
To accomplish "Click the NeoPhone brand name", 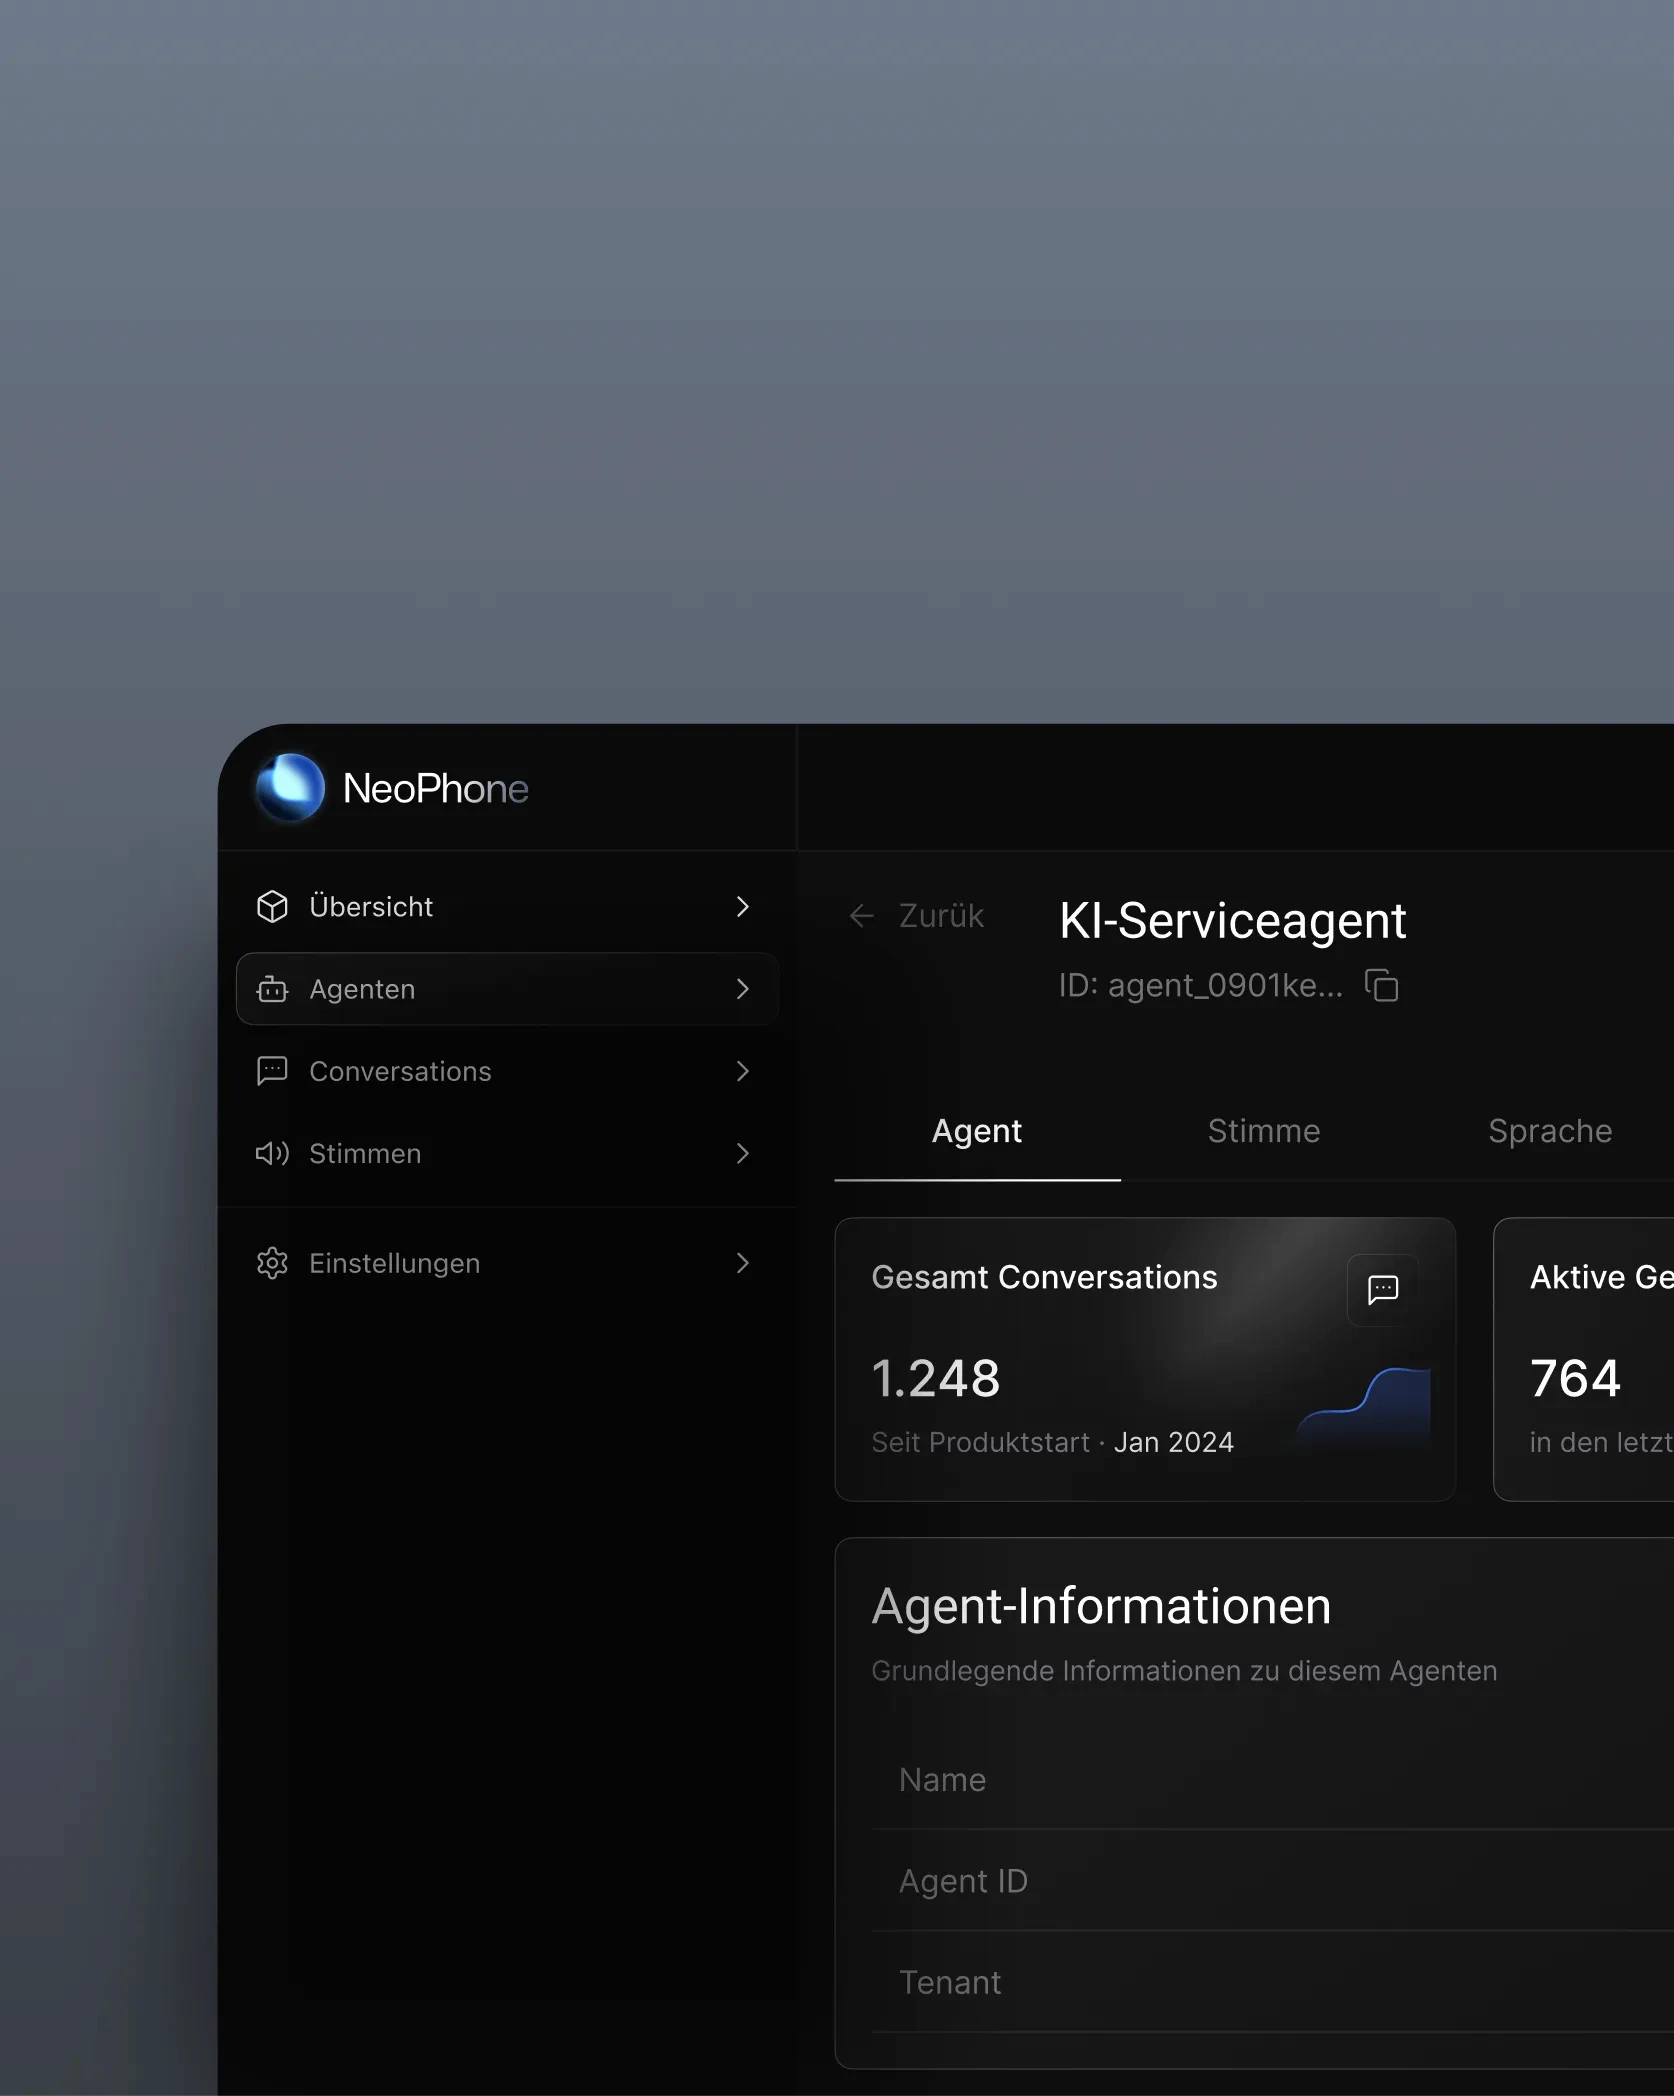I will tap(435, 788).
